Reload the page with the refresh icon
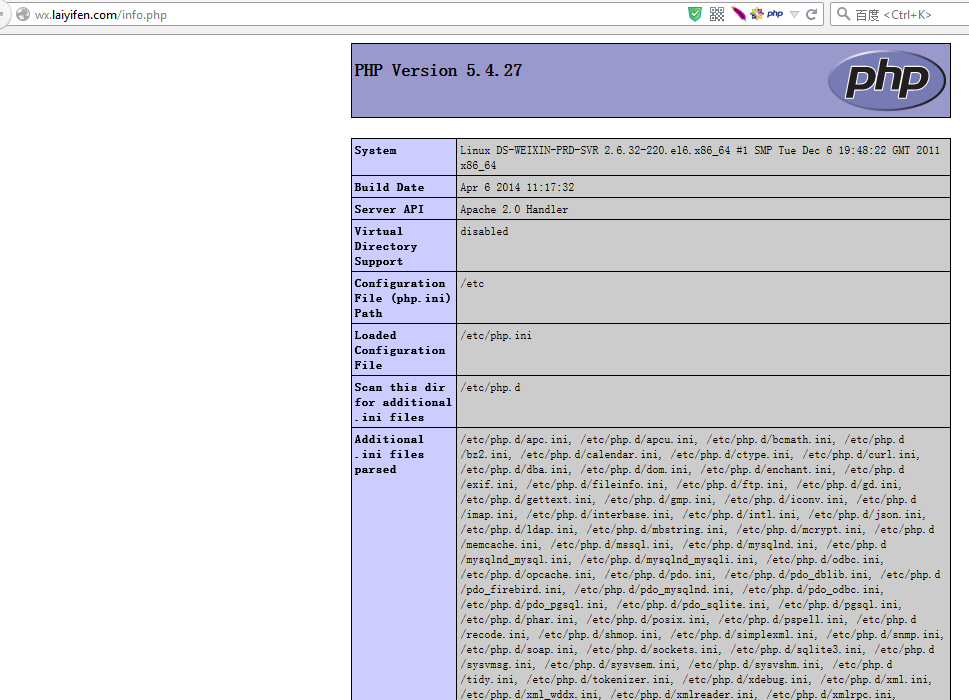 click(811, 14)
